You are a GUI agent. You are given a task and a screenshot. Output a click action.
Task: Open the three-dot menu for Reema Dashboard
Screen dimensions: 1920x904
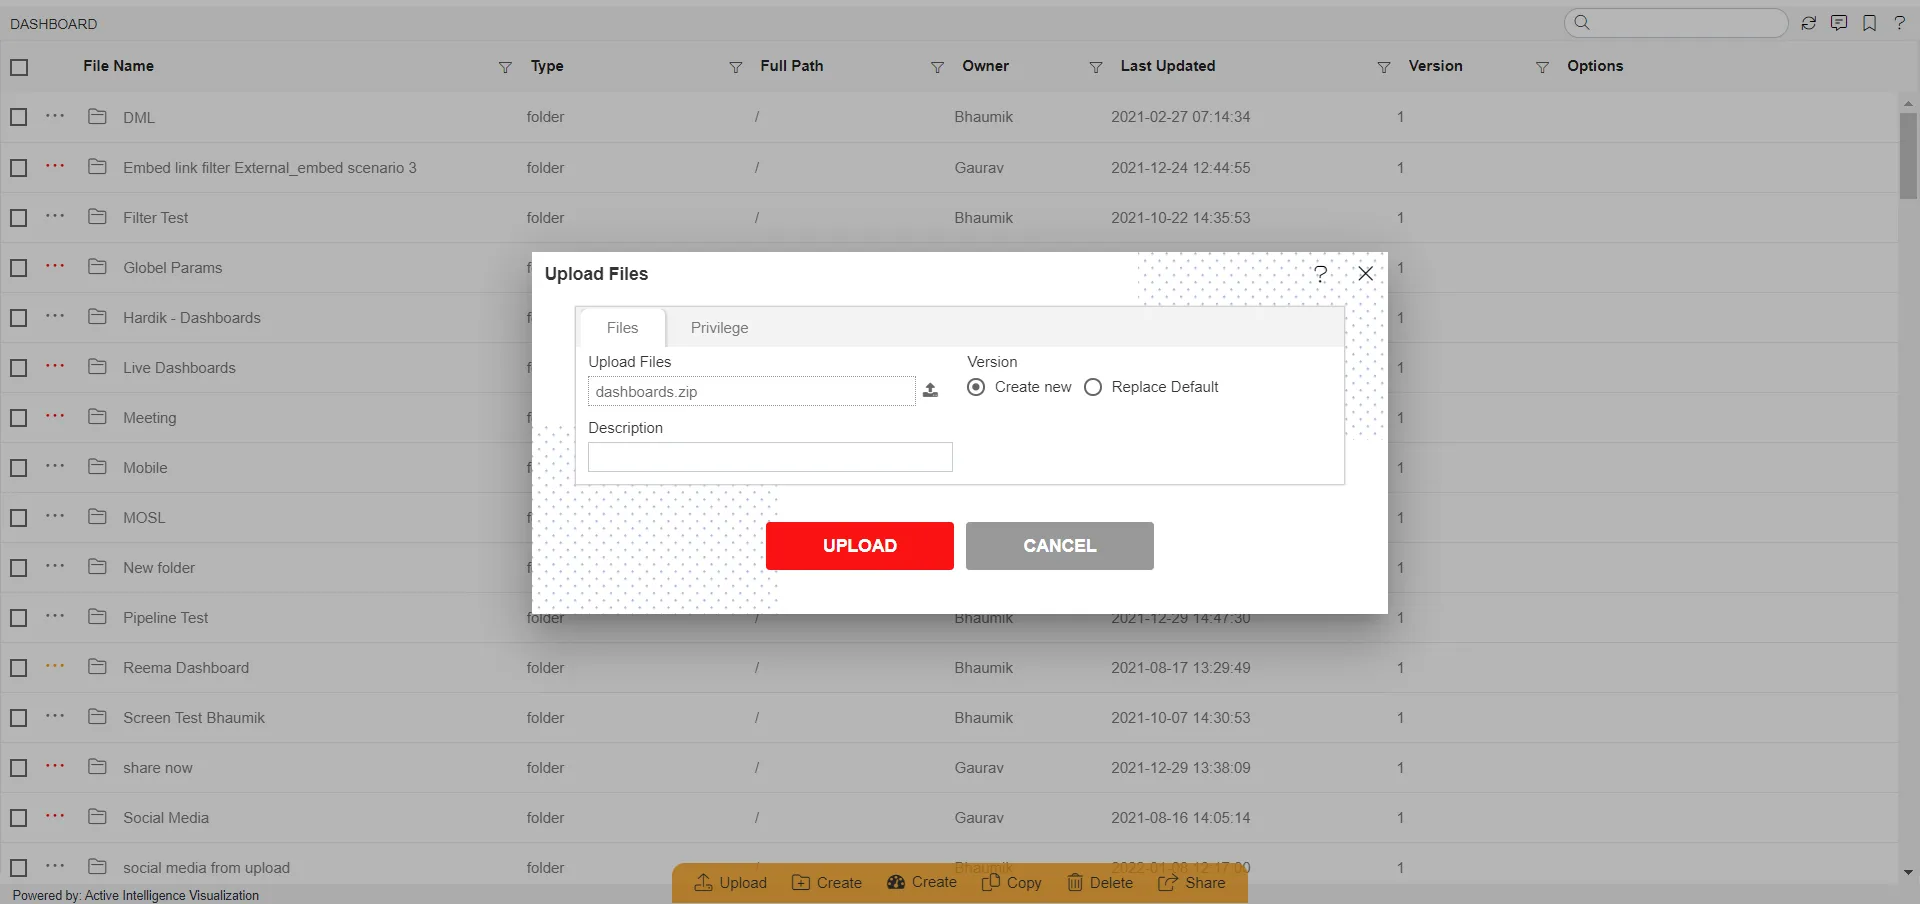point(55,666)
